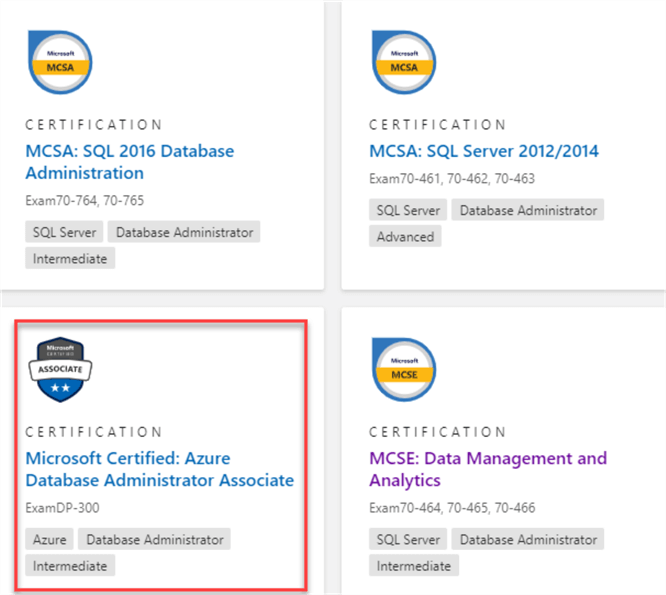Screen dimensions: 666x595
Task: Click CERTIFICATION label above MCSE title
Action: coord(437,432)
